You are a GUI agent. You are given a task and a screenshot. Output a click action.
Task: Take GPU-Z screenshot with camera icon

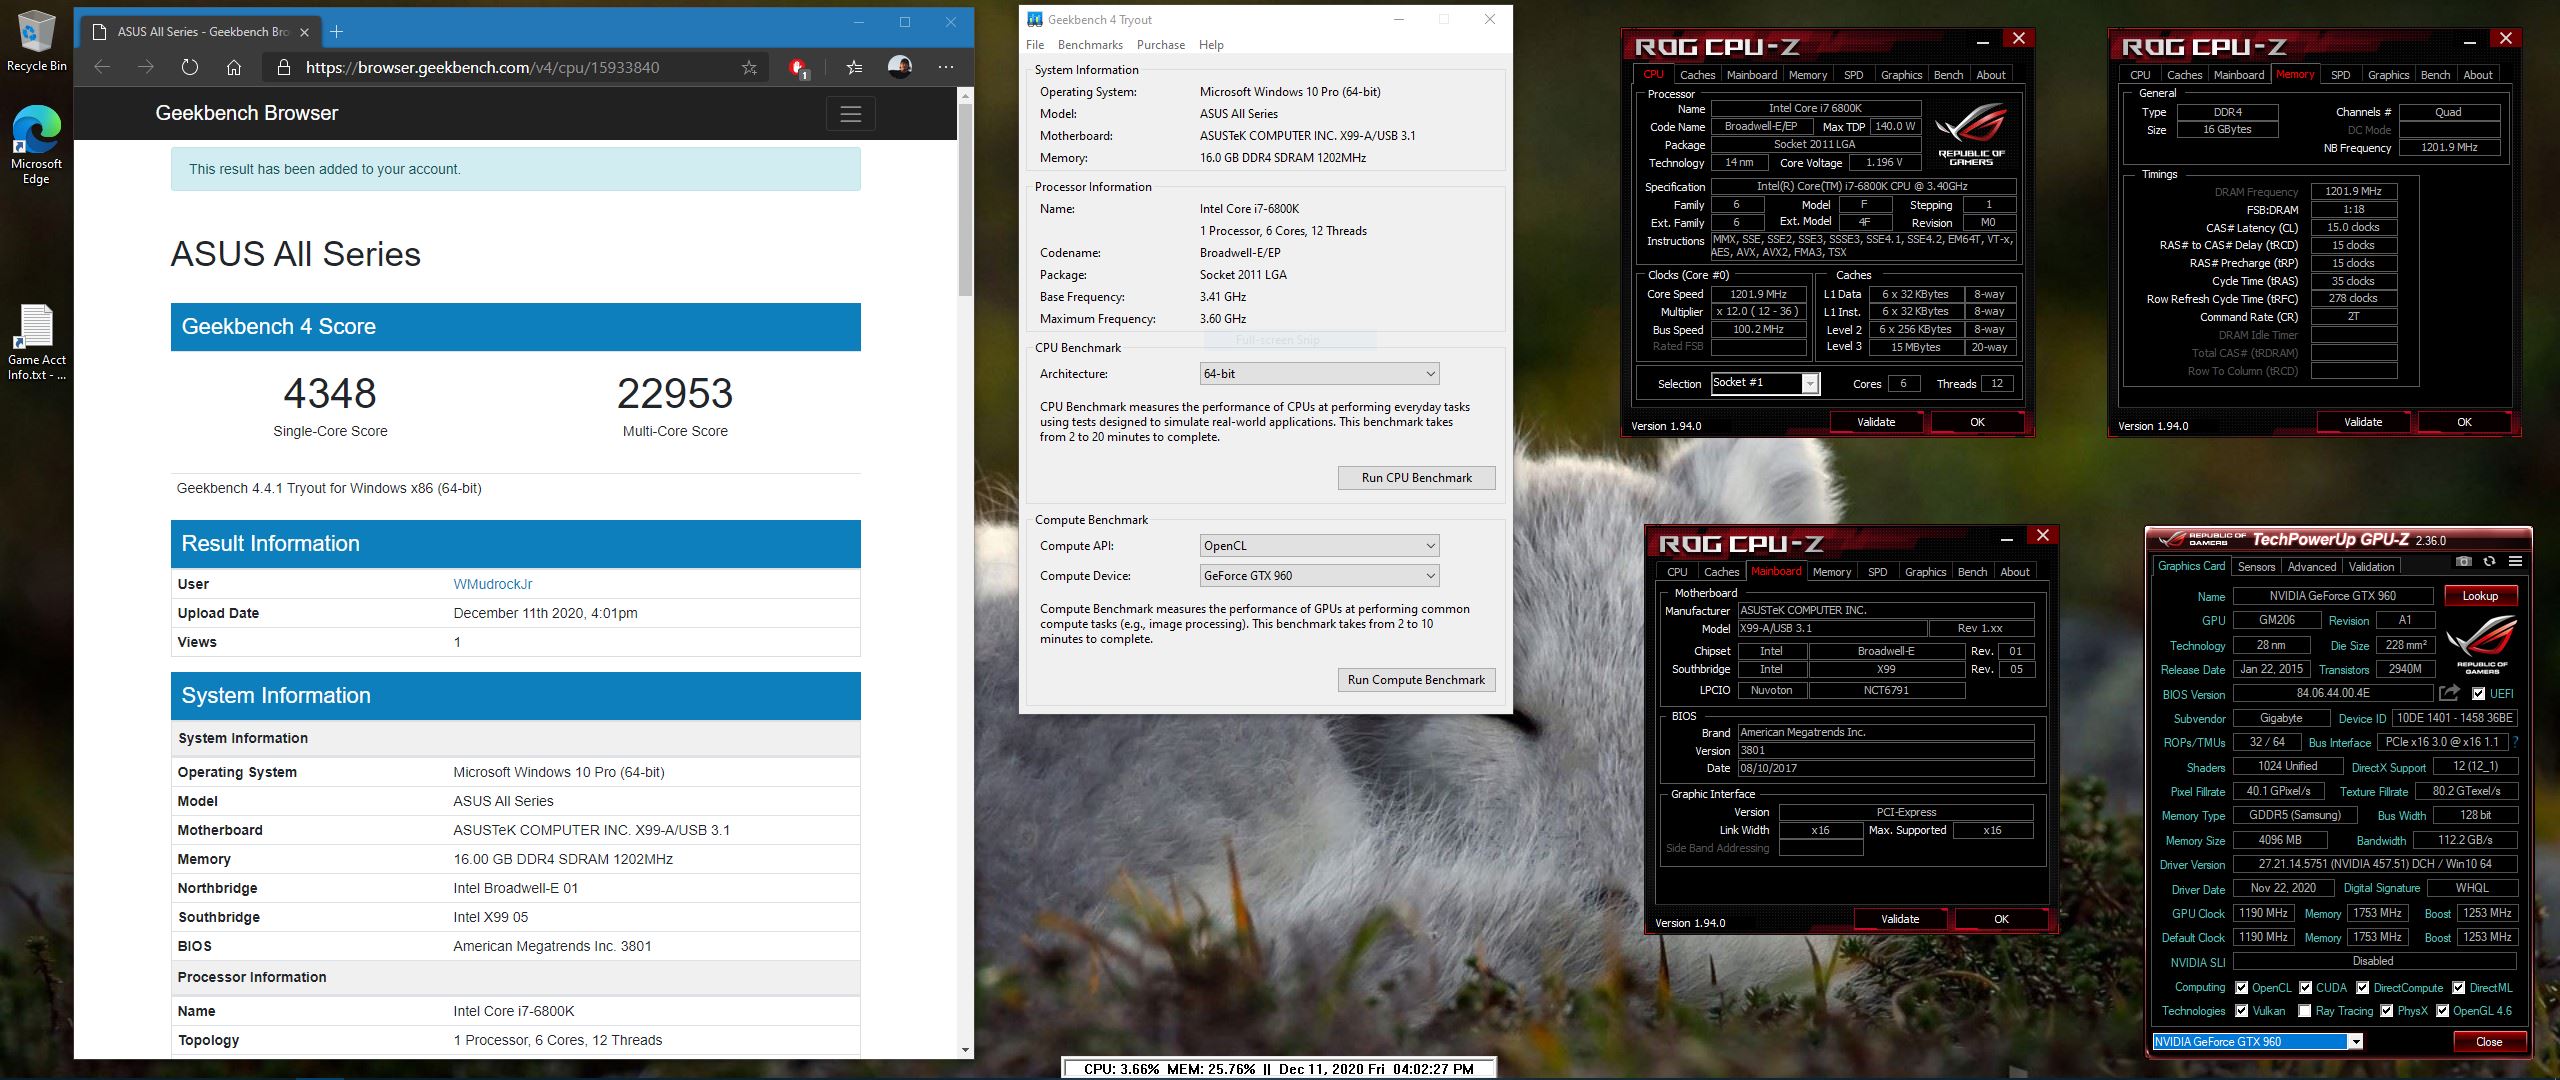click(x=2464, y=561)
